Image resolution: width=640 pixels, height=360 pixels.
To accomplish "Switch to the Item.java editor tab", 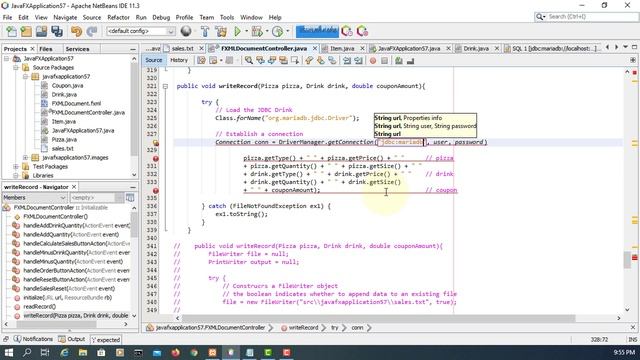I will point(342,49).
